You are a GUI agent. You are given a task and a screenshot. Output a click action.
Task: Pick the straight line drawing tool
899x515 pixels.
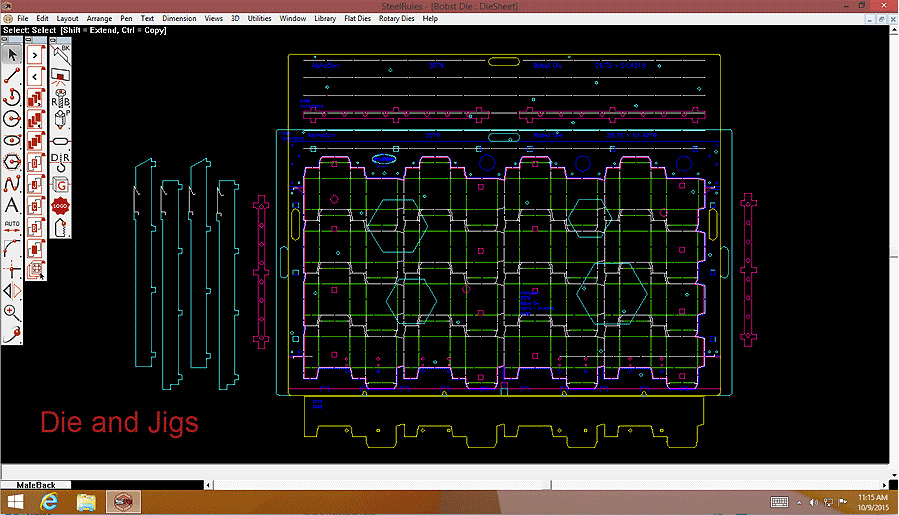[12, 75]
